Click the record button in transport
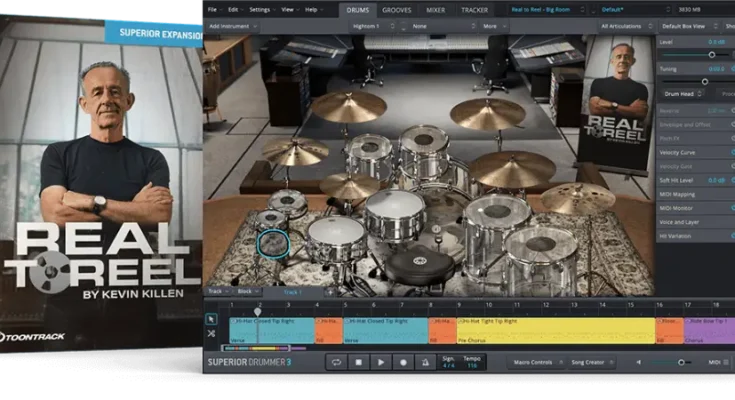 [403, 362]
